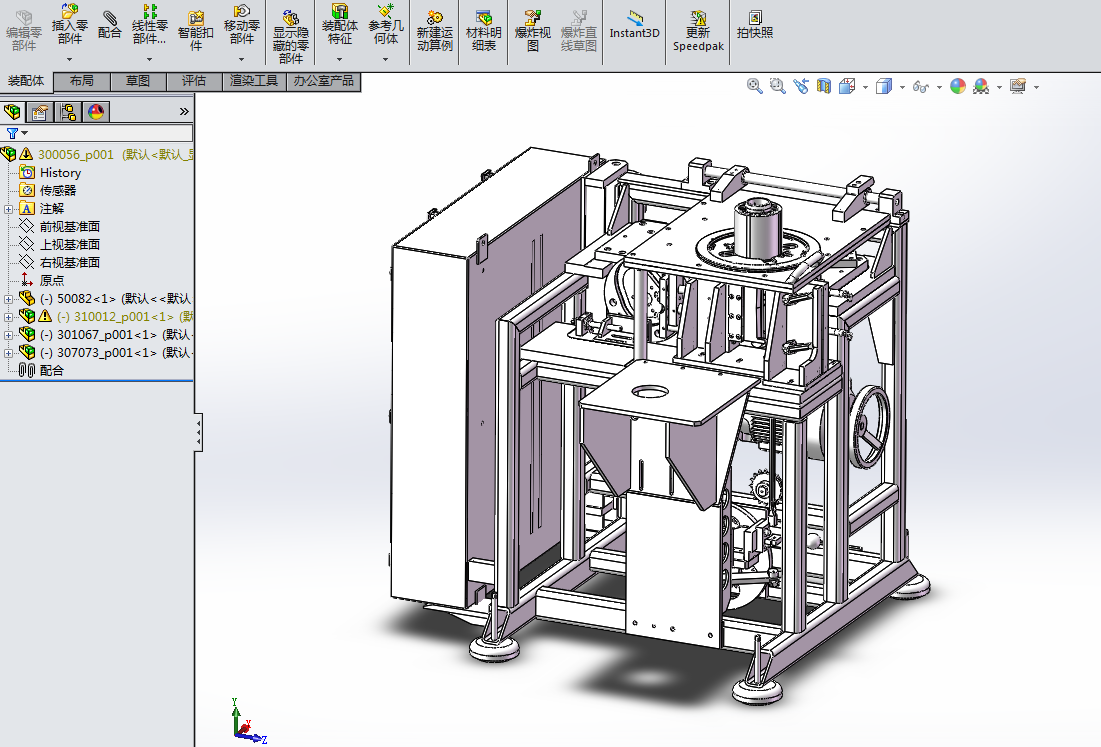Toggle 显示隐藏的零部件 show hidden components

tap(290, 35)
